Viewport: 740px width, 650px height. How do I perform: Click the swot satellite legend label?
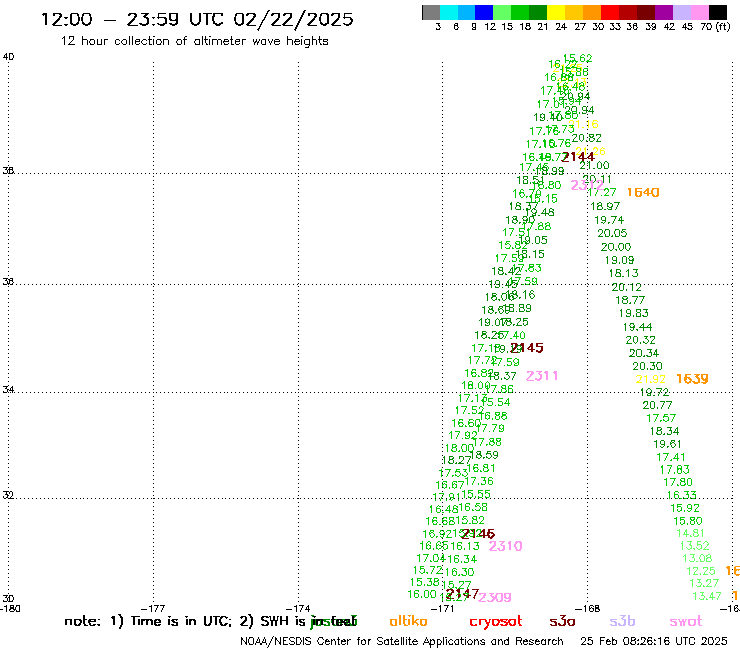pyautogui.click(x=686, y=622)
